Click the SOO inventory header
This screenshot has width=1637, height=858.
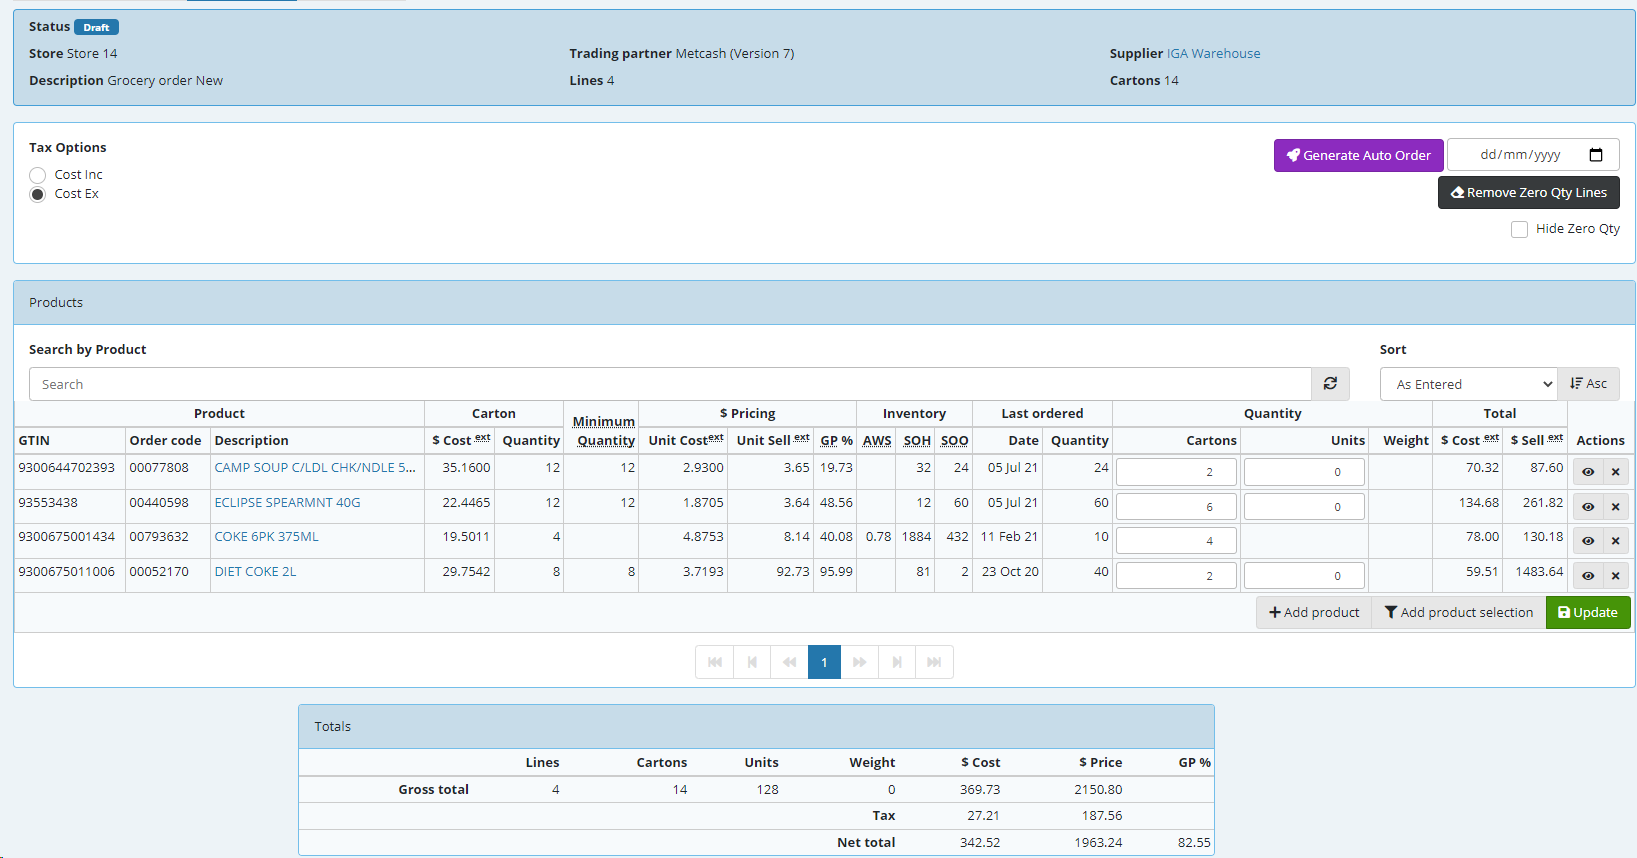pyautogui.click(x=954, y=441)
